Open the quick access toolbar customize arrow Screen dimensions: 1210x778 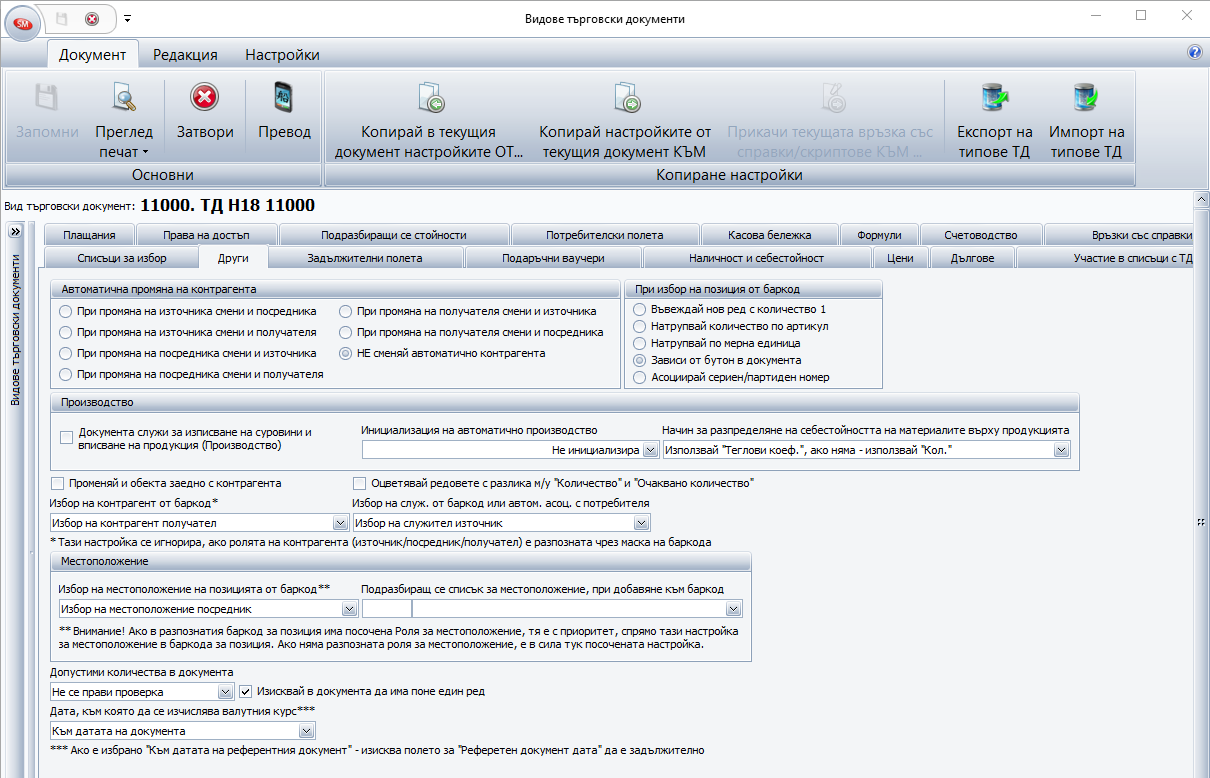click(128, 19)
